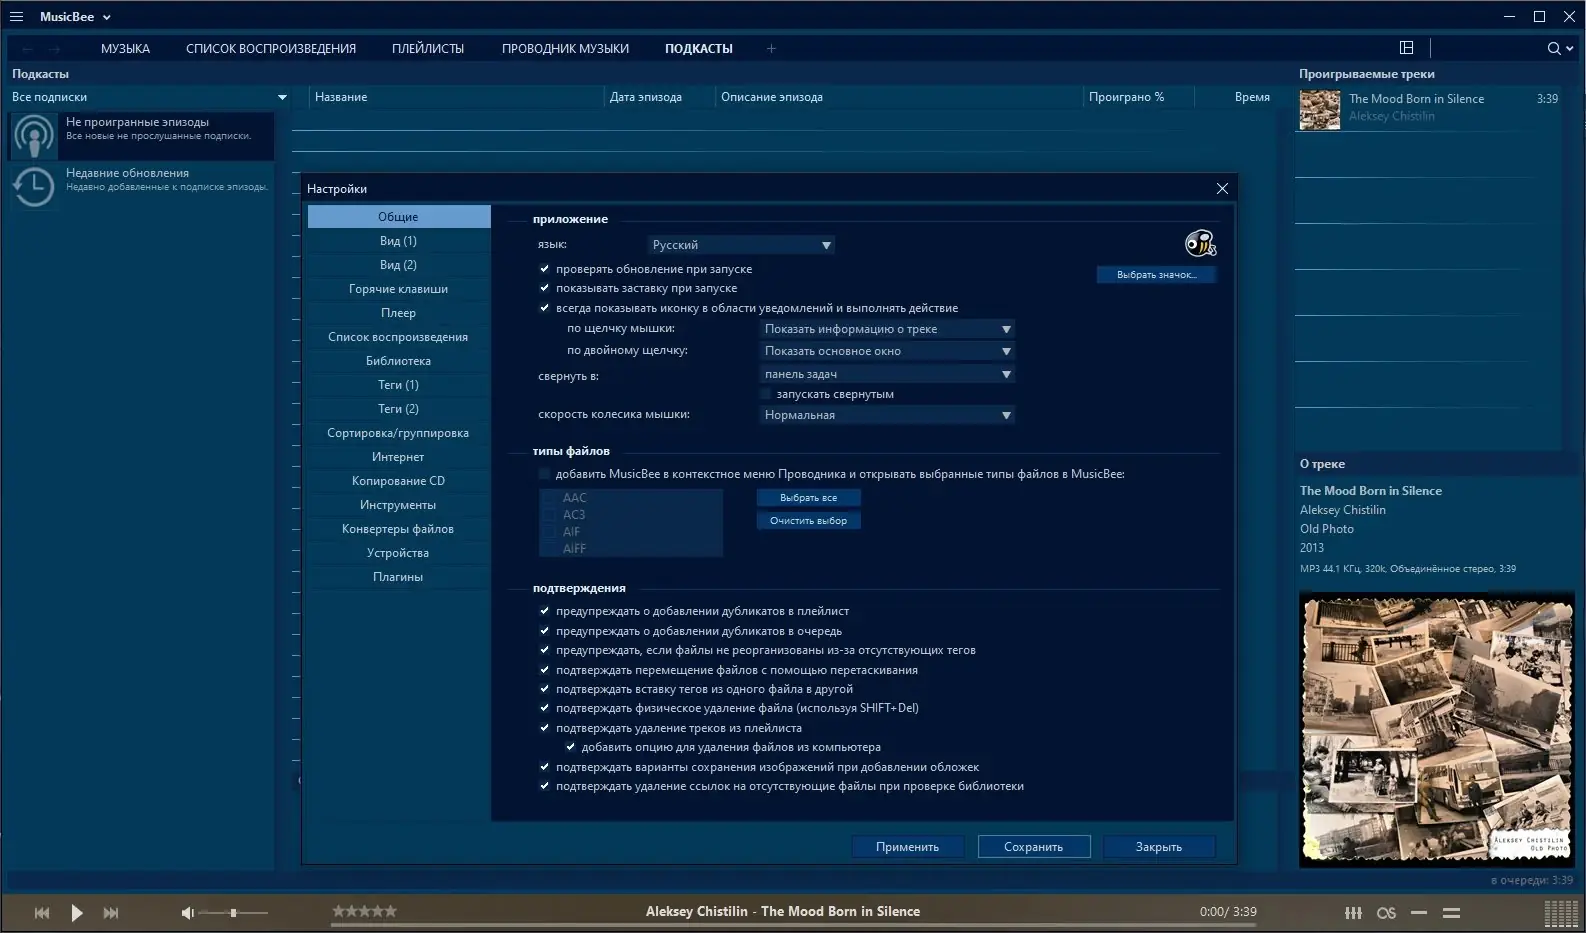Open the single mouse click action dropdown
The image size is (1586, 933).
click(887, 329)
